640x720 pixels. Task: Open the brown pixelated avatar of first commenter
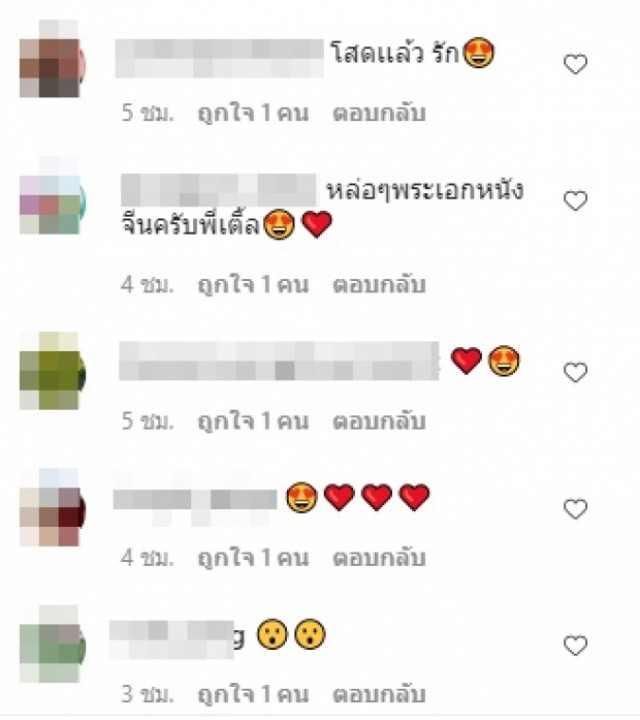52,59
